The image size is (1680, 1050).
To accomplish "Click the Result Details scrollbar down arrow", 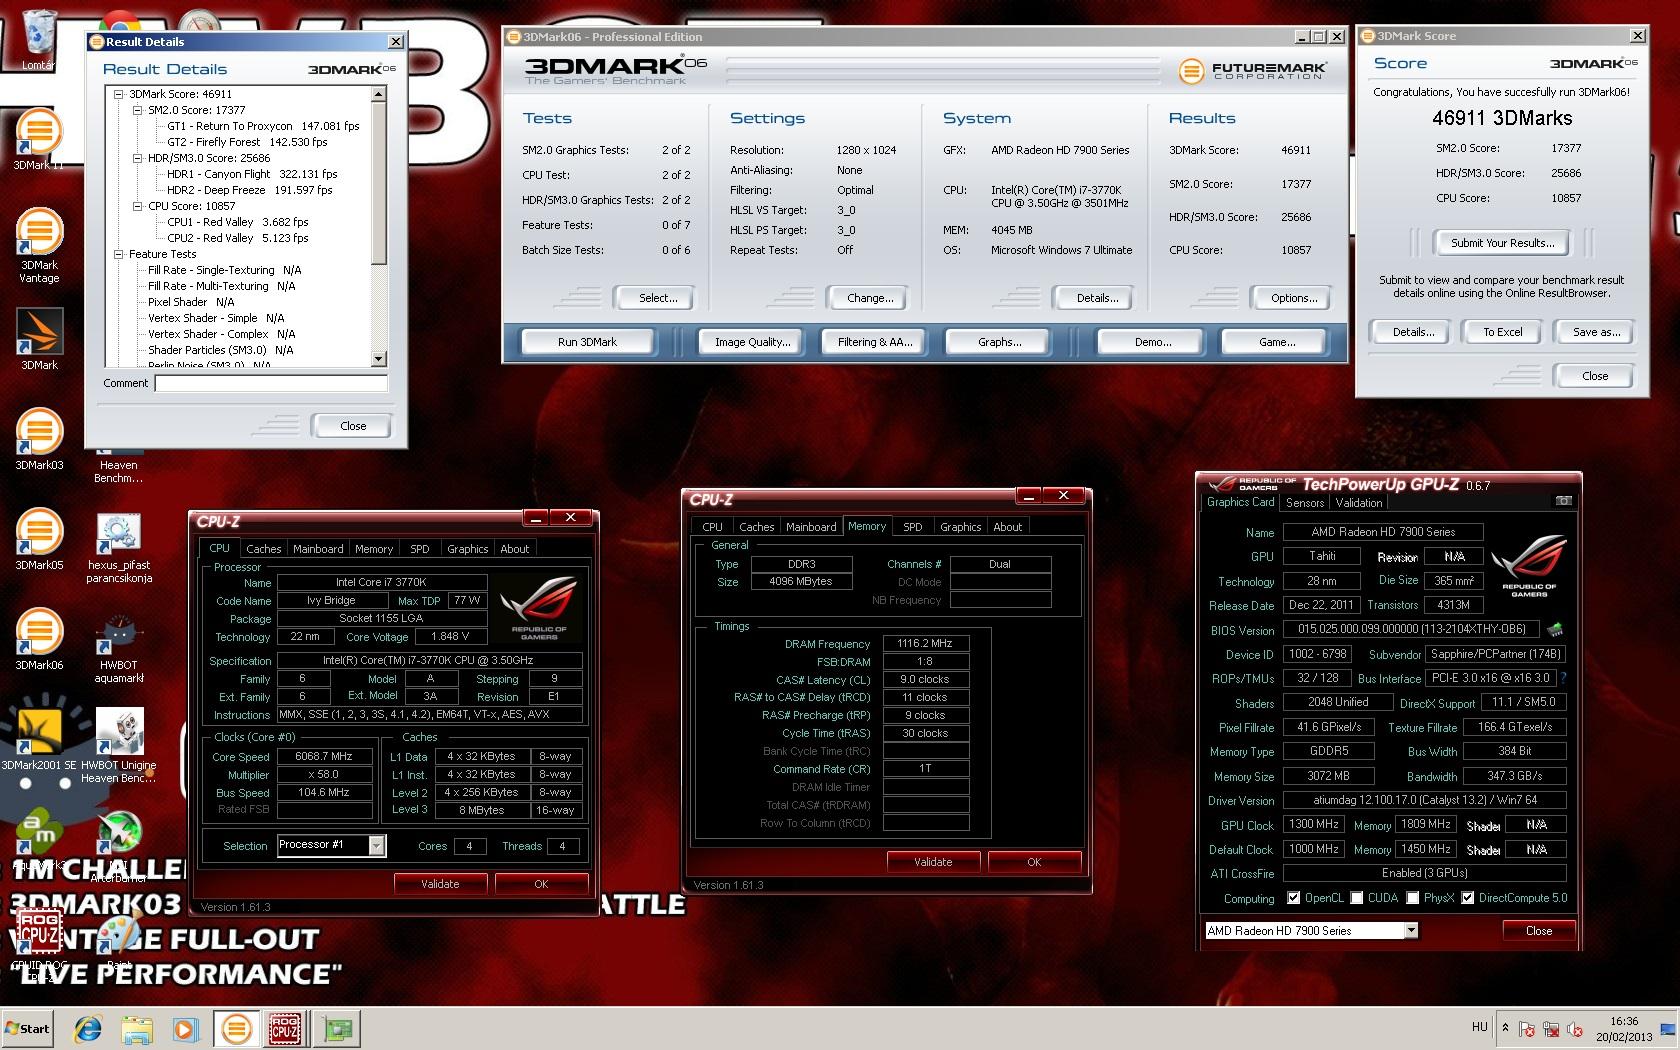I will (378, 358).
